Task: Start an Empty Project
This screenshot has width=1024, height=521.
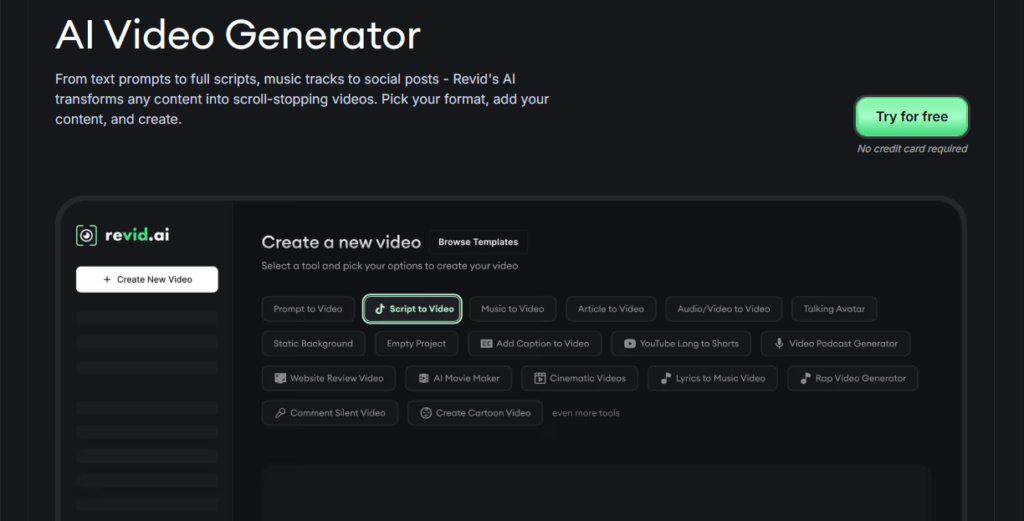Action: 417,343
